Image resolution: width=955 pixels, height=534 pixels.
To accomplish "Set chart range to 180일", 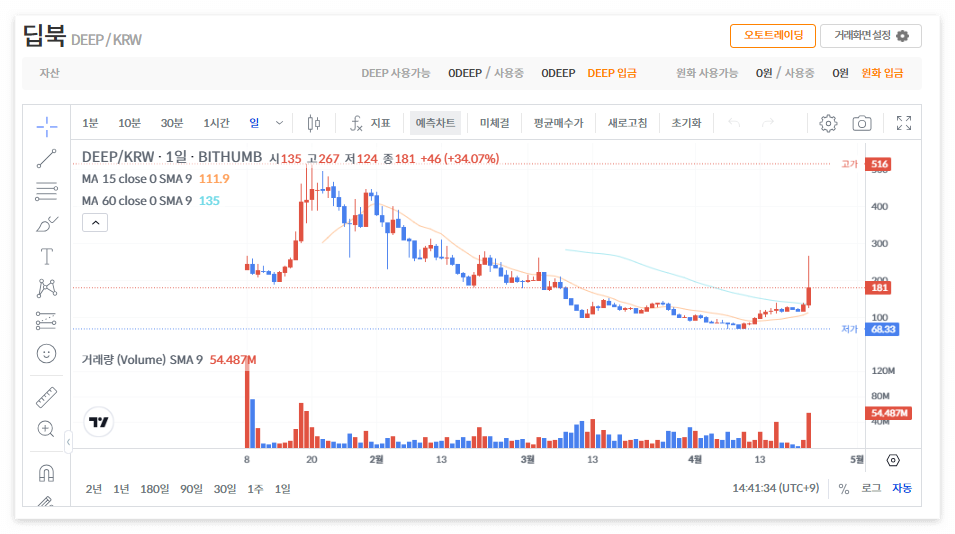I will coord(155,489).
